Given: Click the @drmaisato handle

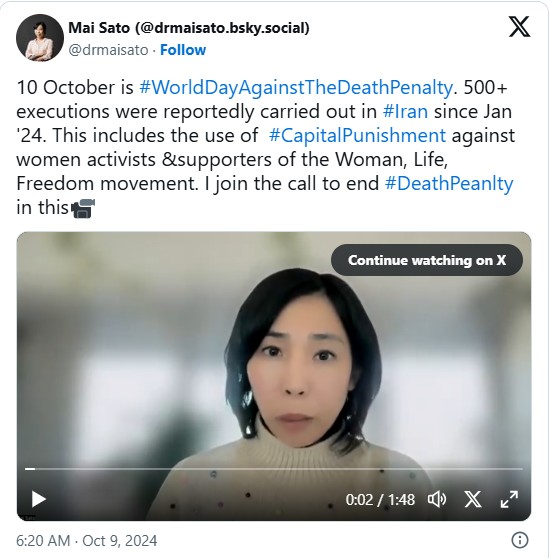Looking at the screenshot, I should point(108,50).
